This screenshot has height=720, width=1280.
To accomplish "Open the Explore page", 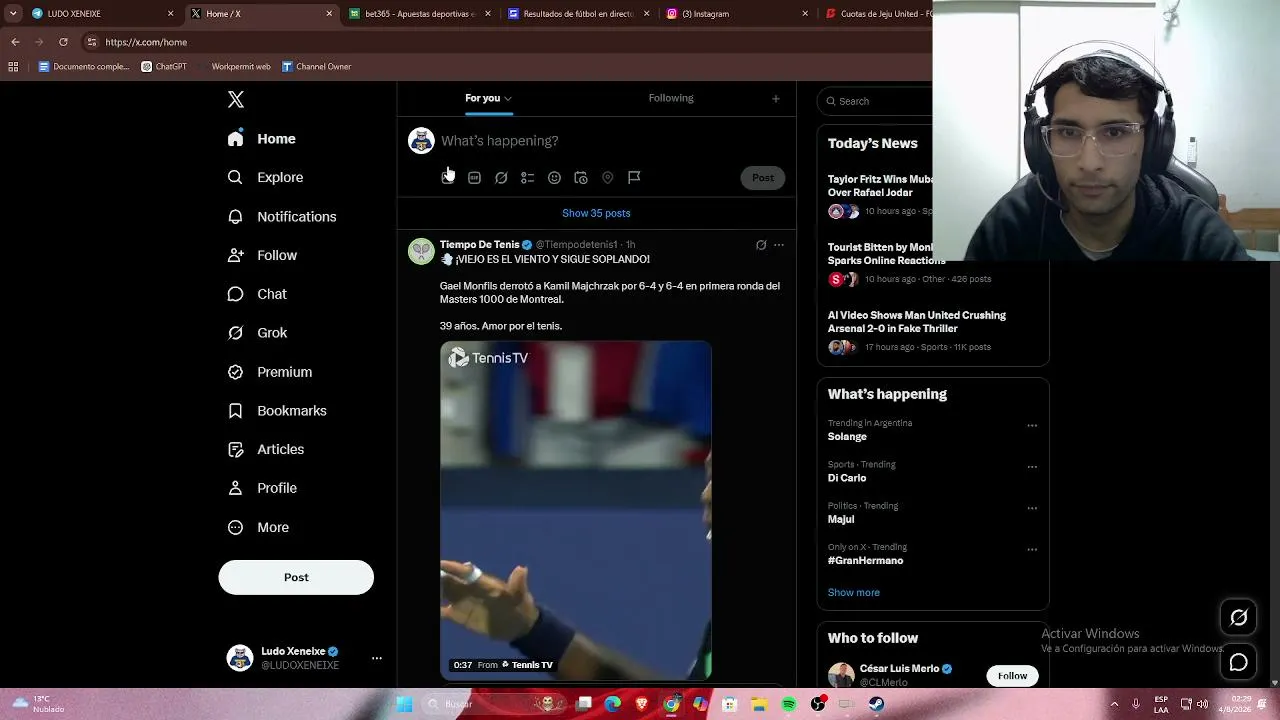I will [x=266, y=177].
